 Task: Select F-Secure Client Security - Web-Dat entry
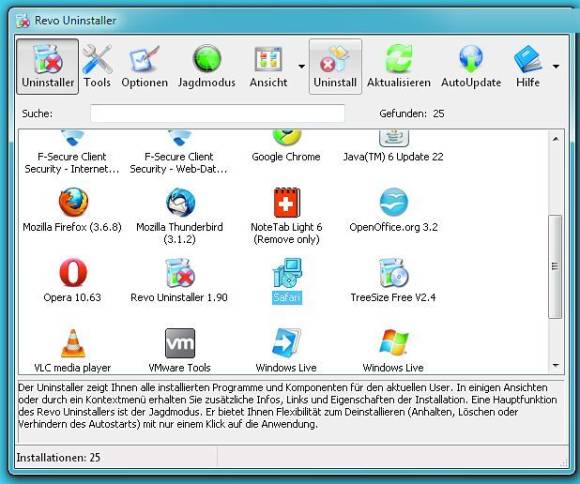(179, 152)
